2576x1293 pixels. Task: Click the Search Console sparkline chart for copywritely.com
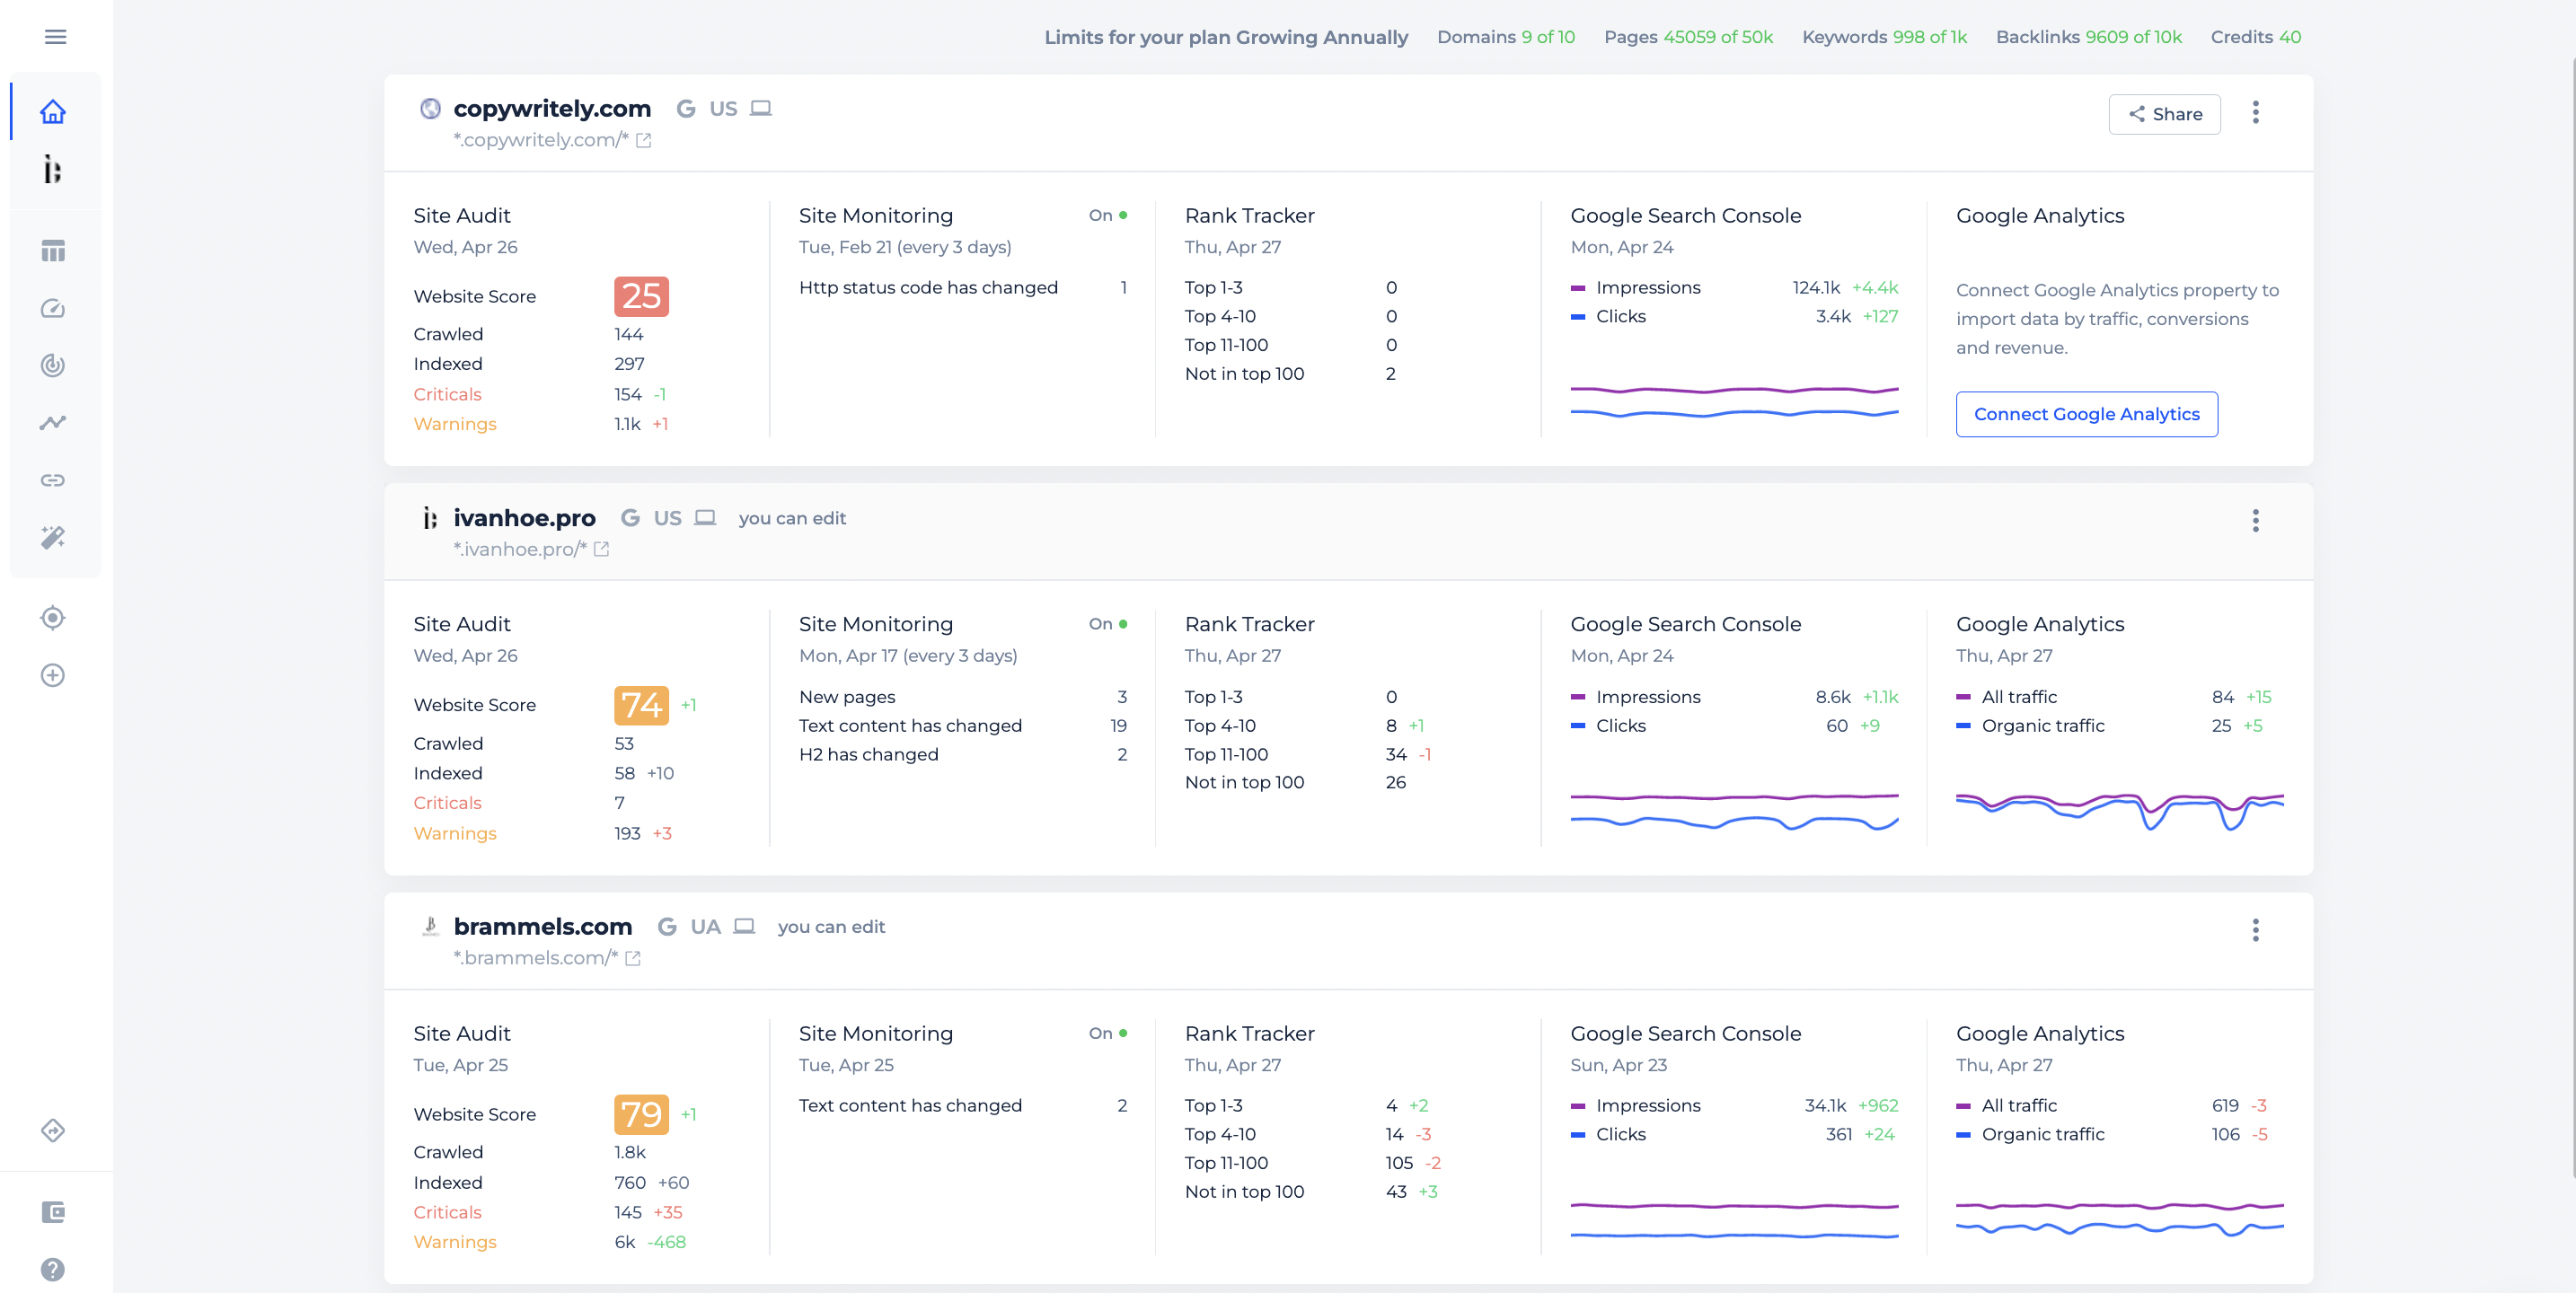click(1734, 401)
